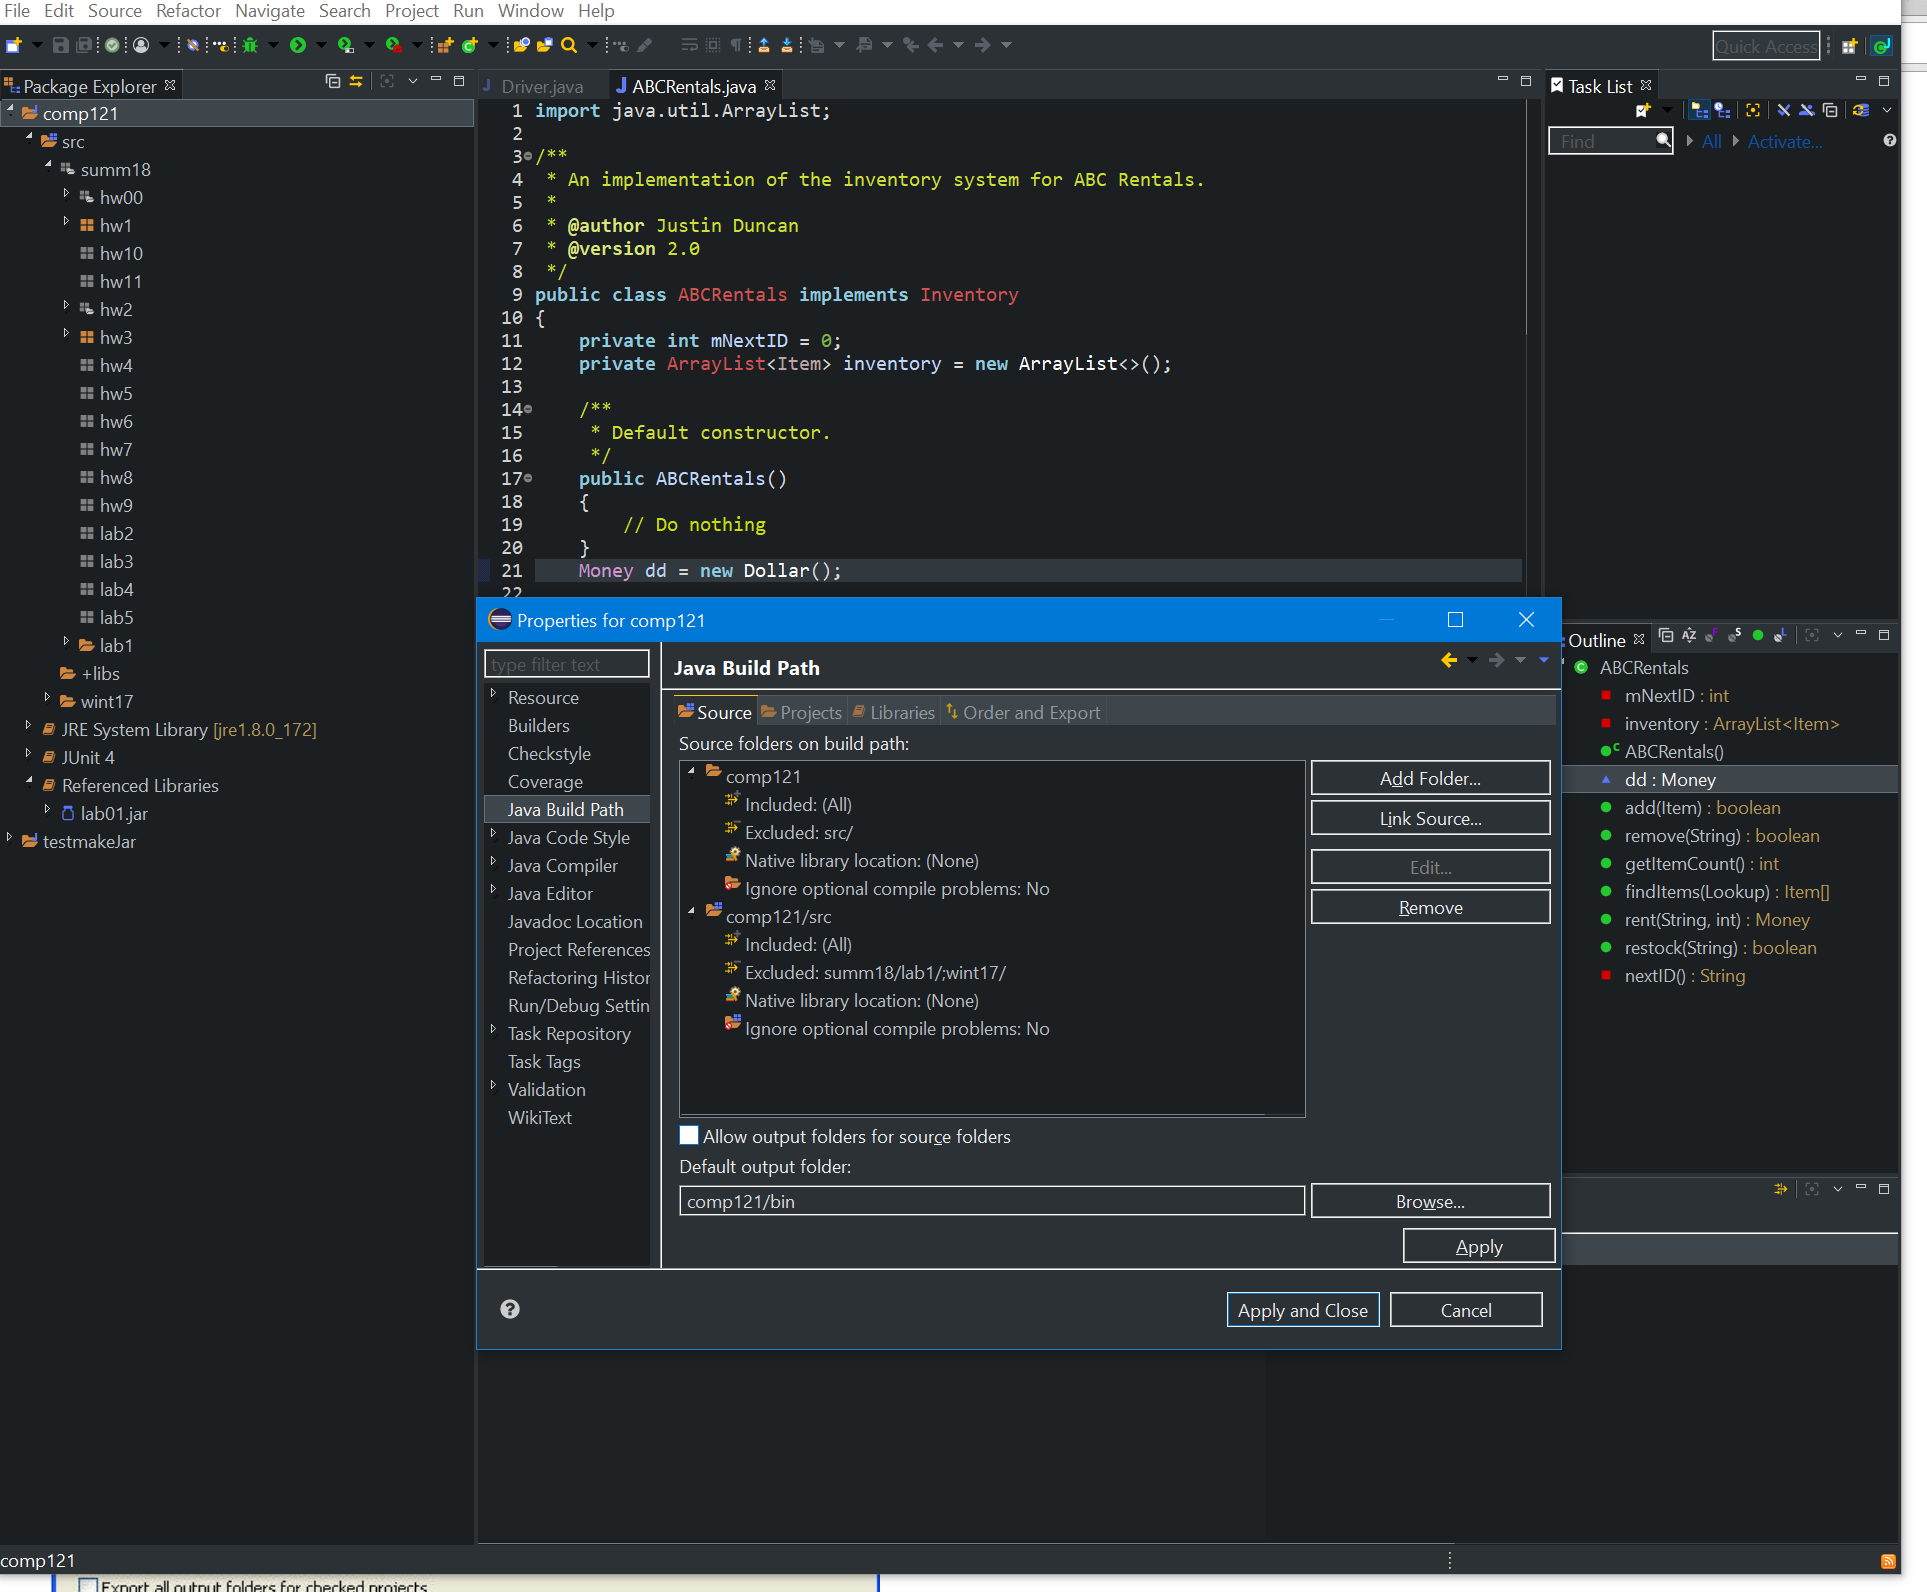Toggle Hide Static Members in Outline toolbar
Viewport: 1927px width, 1592px height.
click(1735, 636)
